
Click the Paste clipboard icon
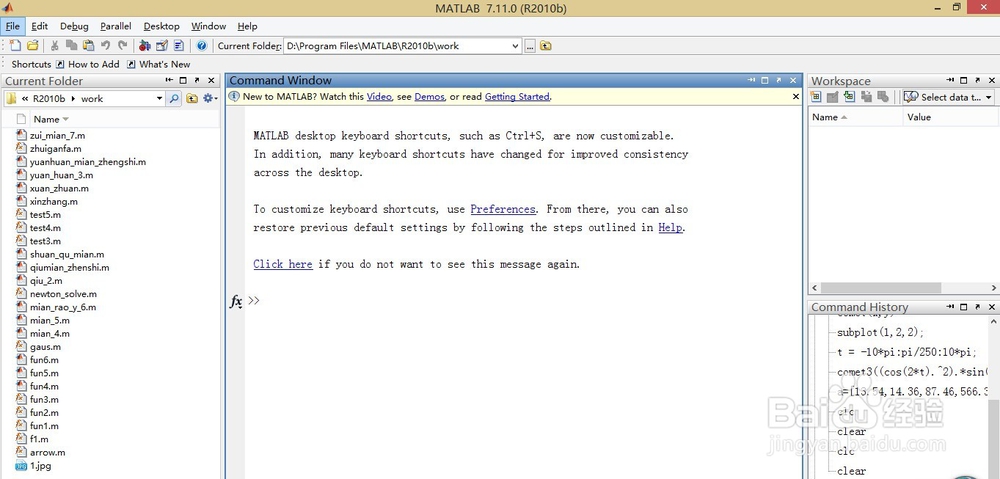[88, 45]
